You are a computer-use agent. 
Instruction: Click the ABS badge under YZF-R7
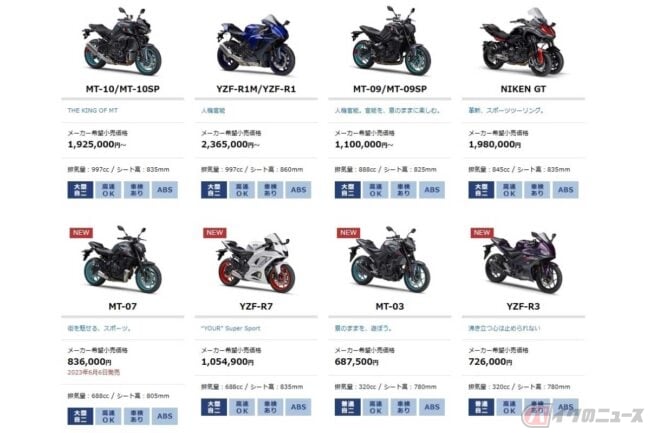(298, 407)
